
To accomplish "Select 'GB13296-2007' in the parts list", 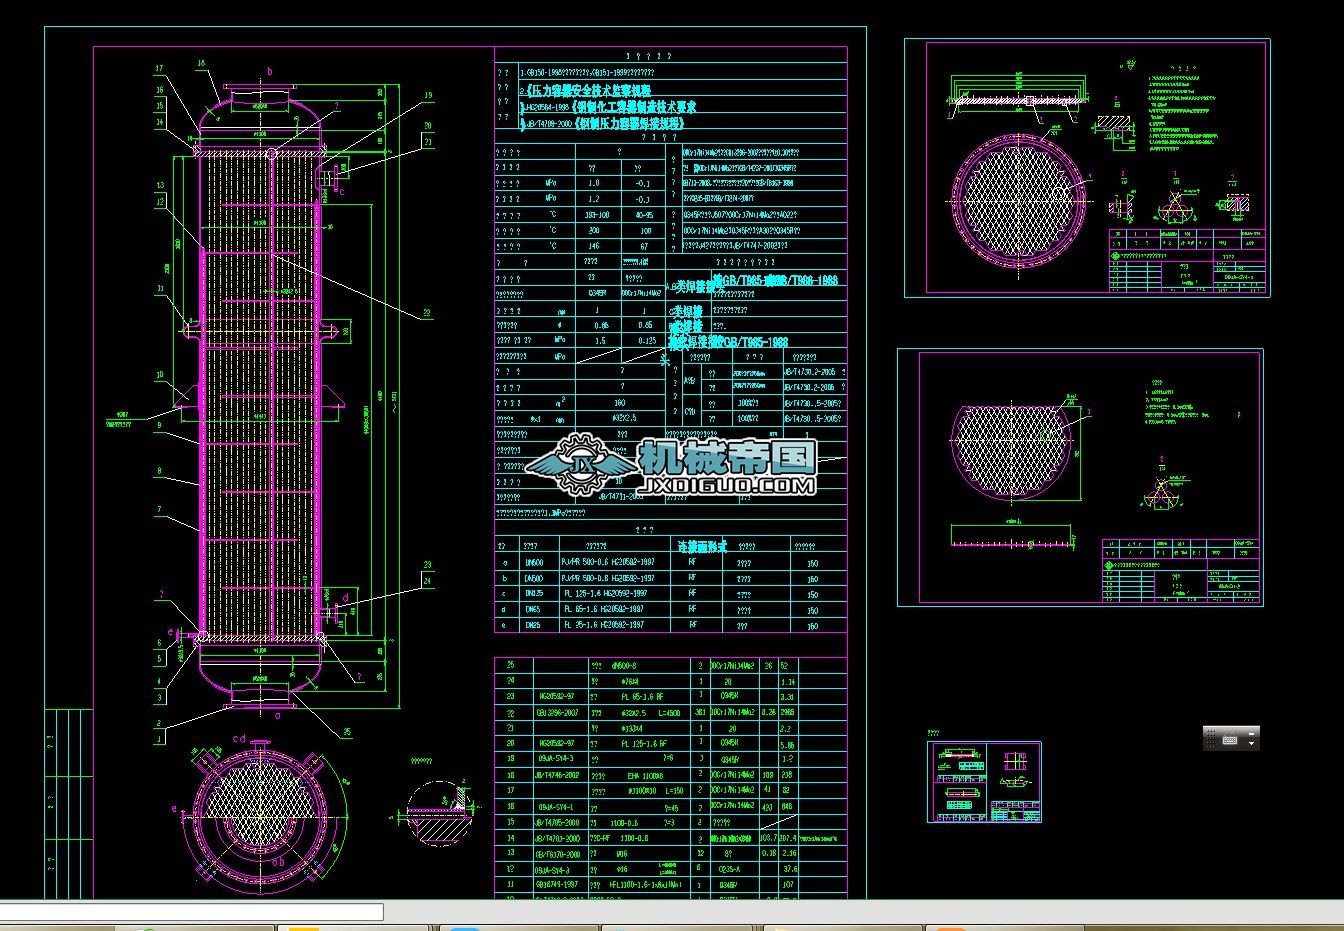I will pos(558,713).
